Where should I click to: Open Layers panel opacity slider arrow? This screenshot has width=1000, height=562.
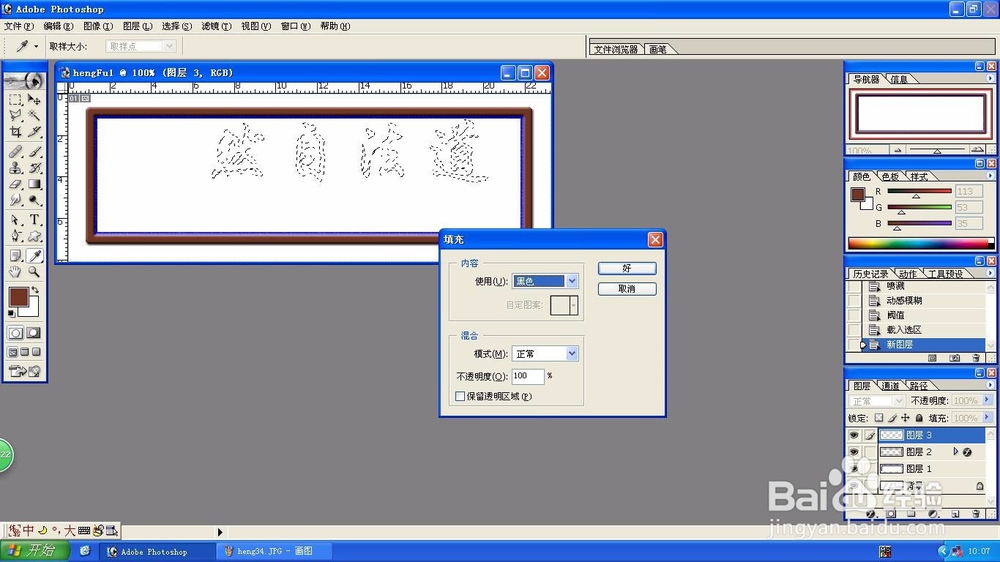[x=987, y=400]
